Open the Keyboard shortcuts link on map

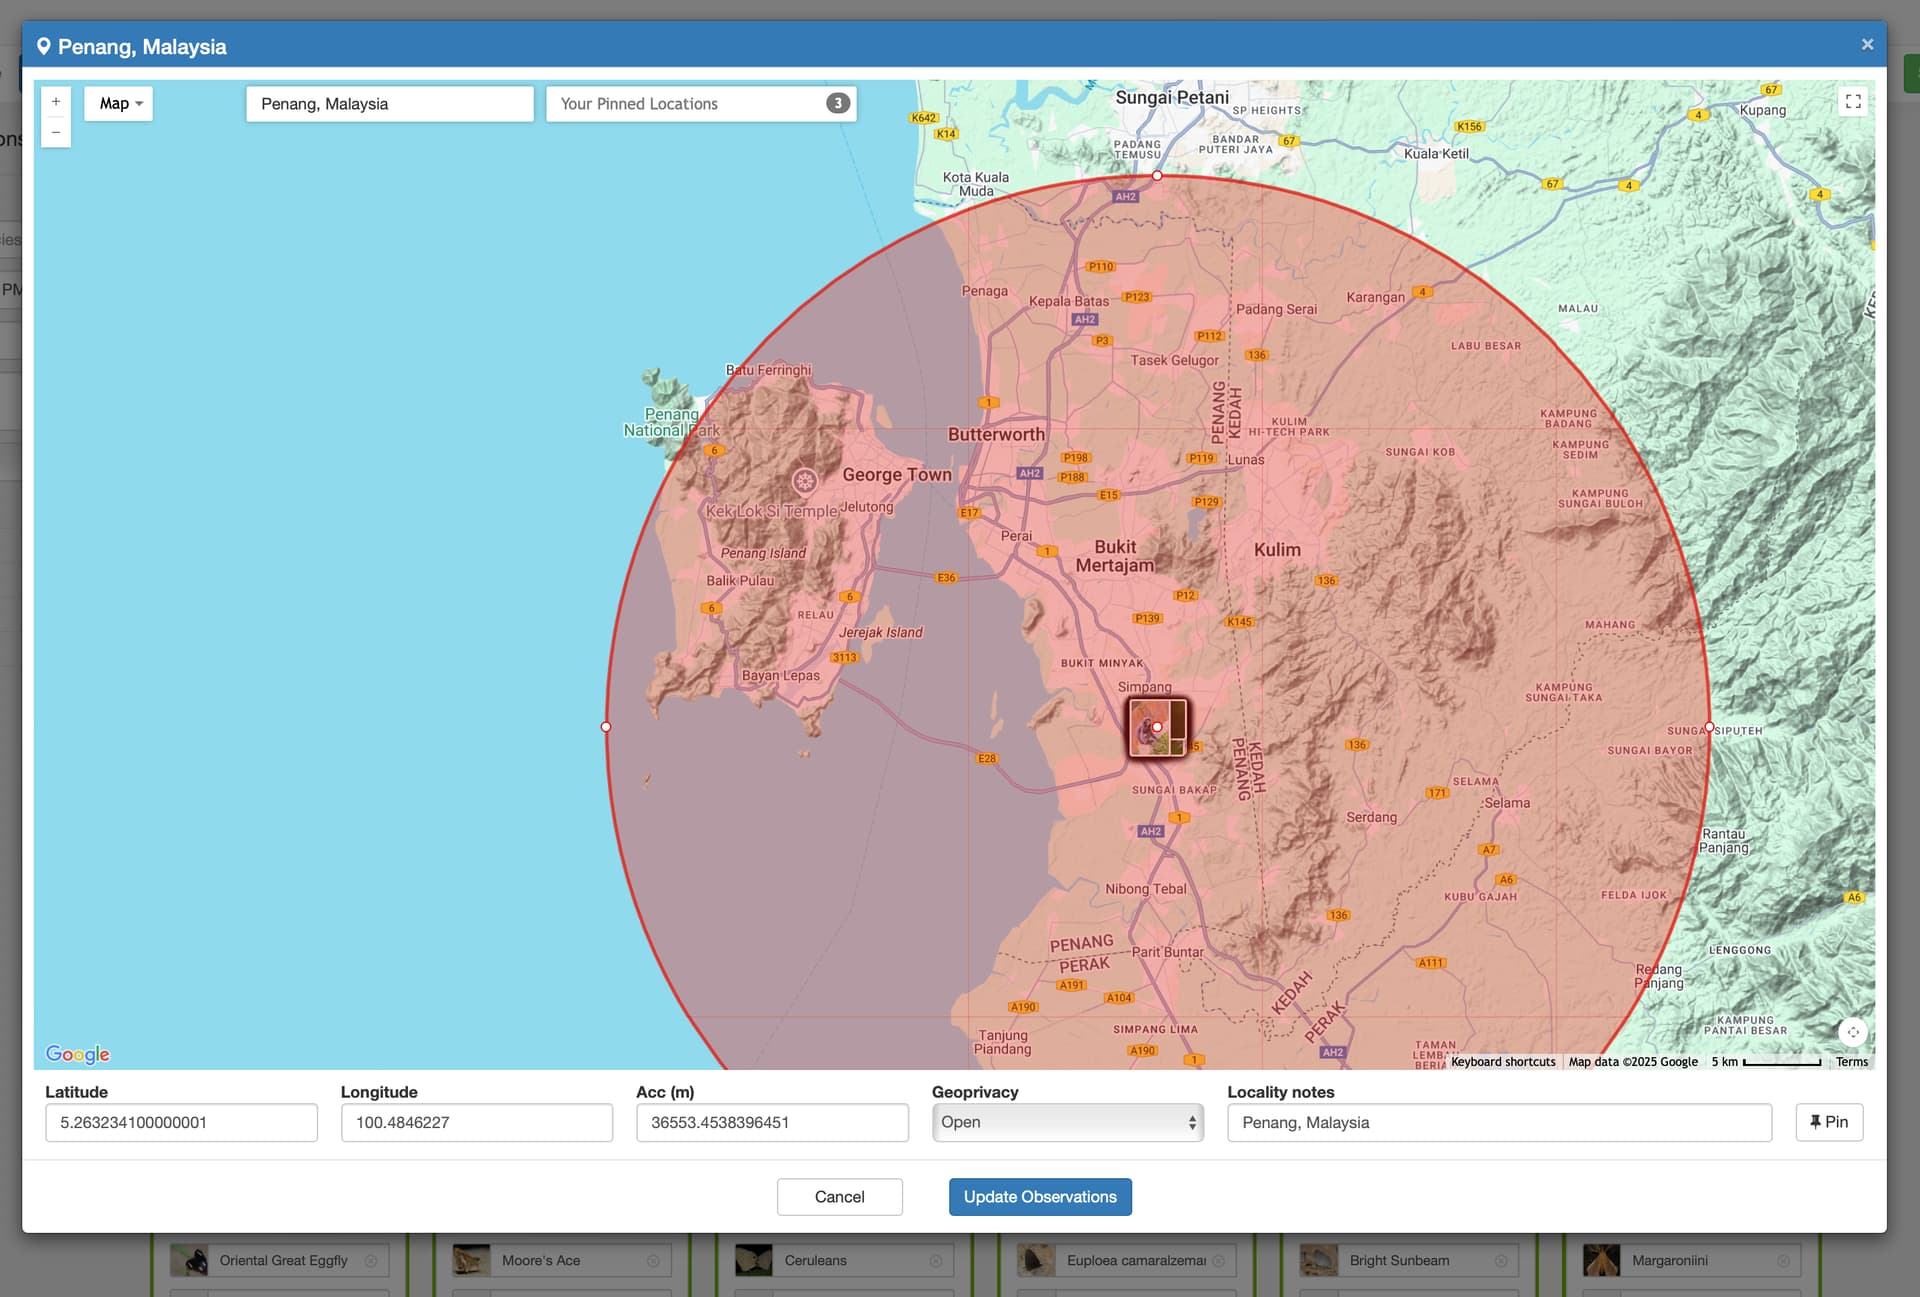point(1503,1062)
